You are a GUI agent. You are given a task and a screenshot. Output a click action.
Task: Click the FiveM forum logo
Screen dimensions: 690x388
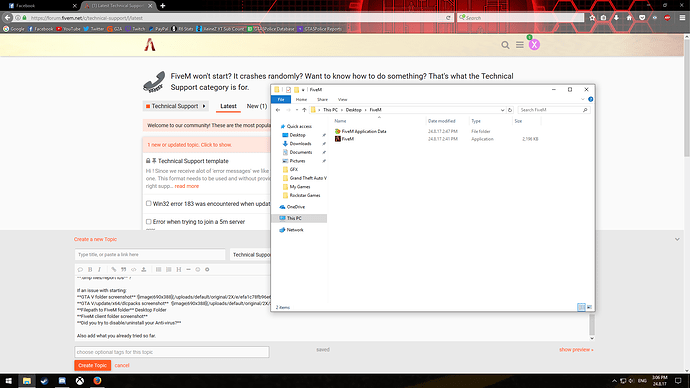pyautogui.click(x=150, y=44)
